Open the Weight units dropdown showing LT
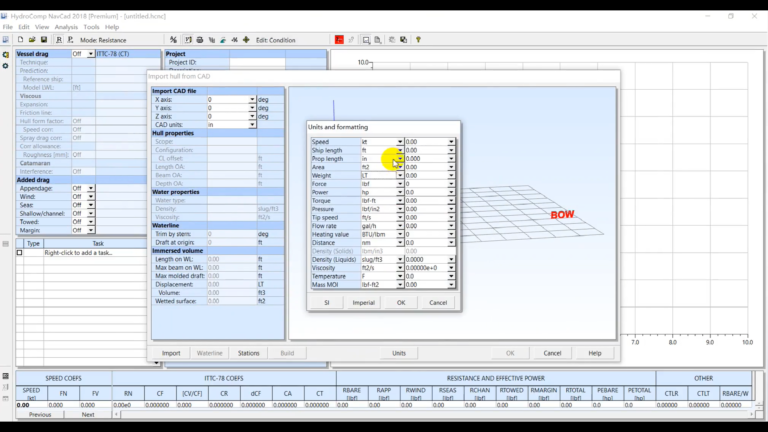The height and width of the screenshot is (432, 768). click(x=400, y=175)
